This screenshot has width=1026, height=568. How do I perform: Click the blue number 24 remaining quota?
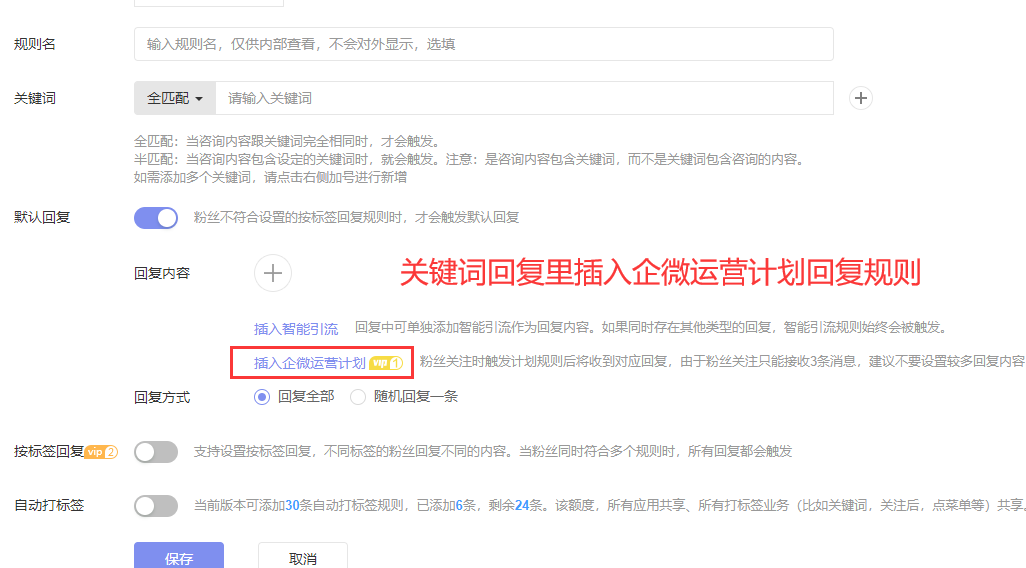point(522,505)
